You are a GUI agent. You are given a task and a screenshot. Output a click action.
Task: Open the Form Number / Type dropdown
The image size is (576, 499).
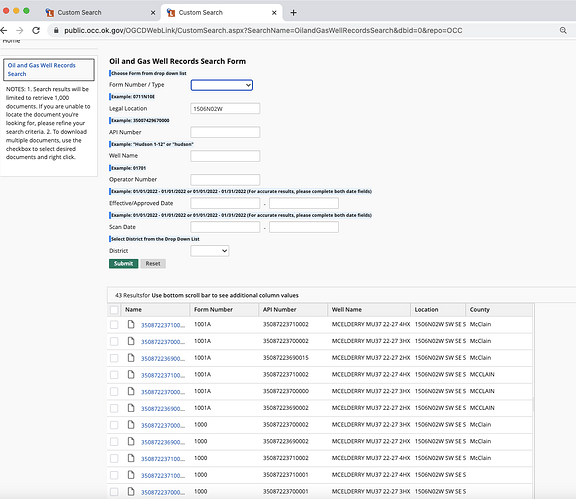tap(222, 85)
